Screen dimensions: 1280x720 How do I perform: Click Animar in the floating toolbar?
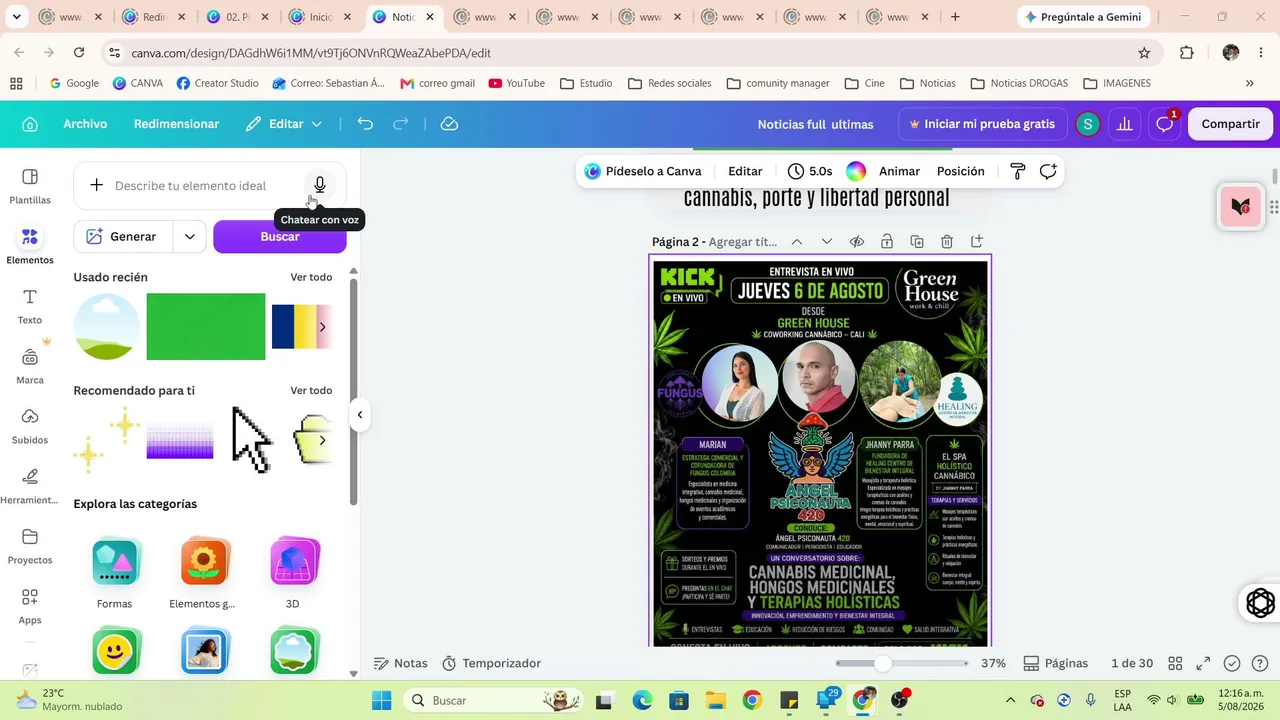(899, 171)
